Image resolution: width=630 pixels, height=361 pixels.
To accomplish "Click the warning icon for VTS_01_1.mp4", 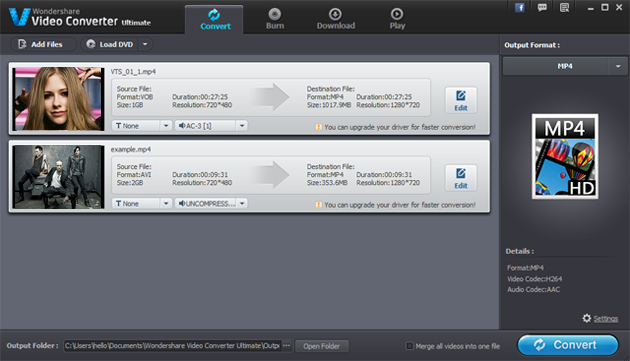I will (319, 127).
